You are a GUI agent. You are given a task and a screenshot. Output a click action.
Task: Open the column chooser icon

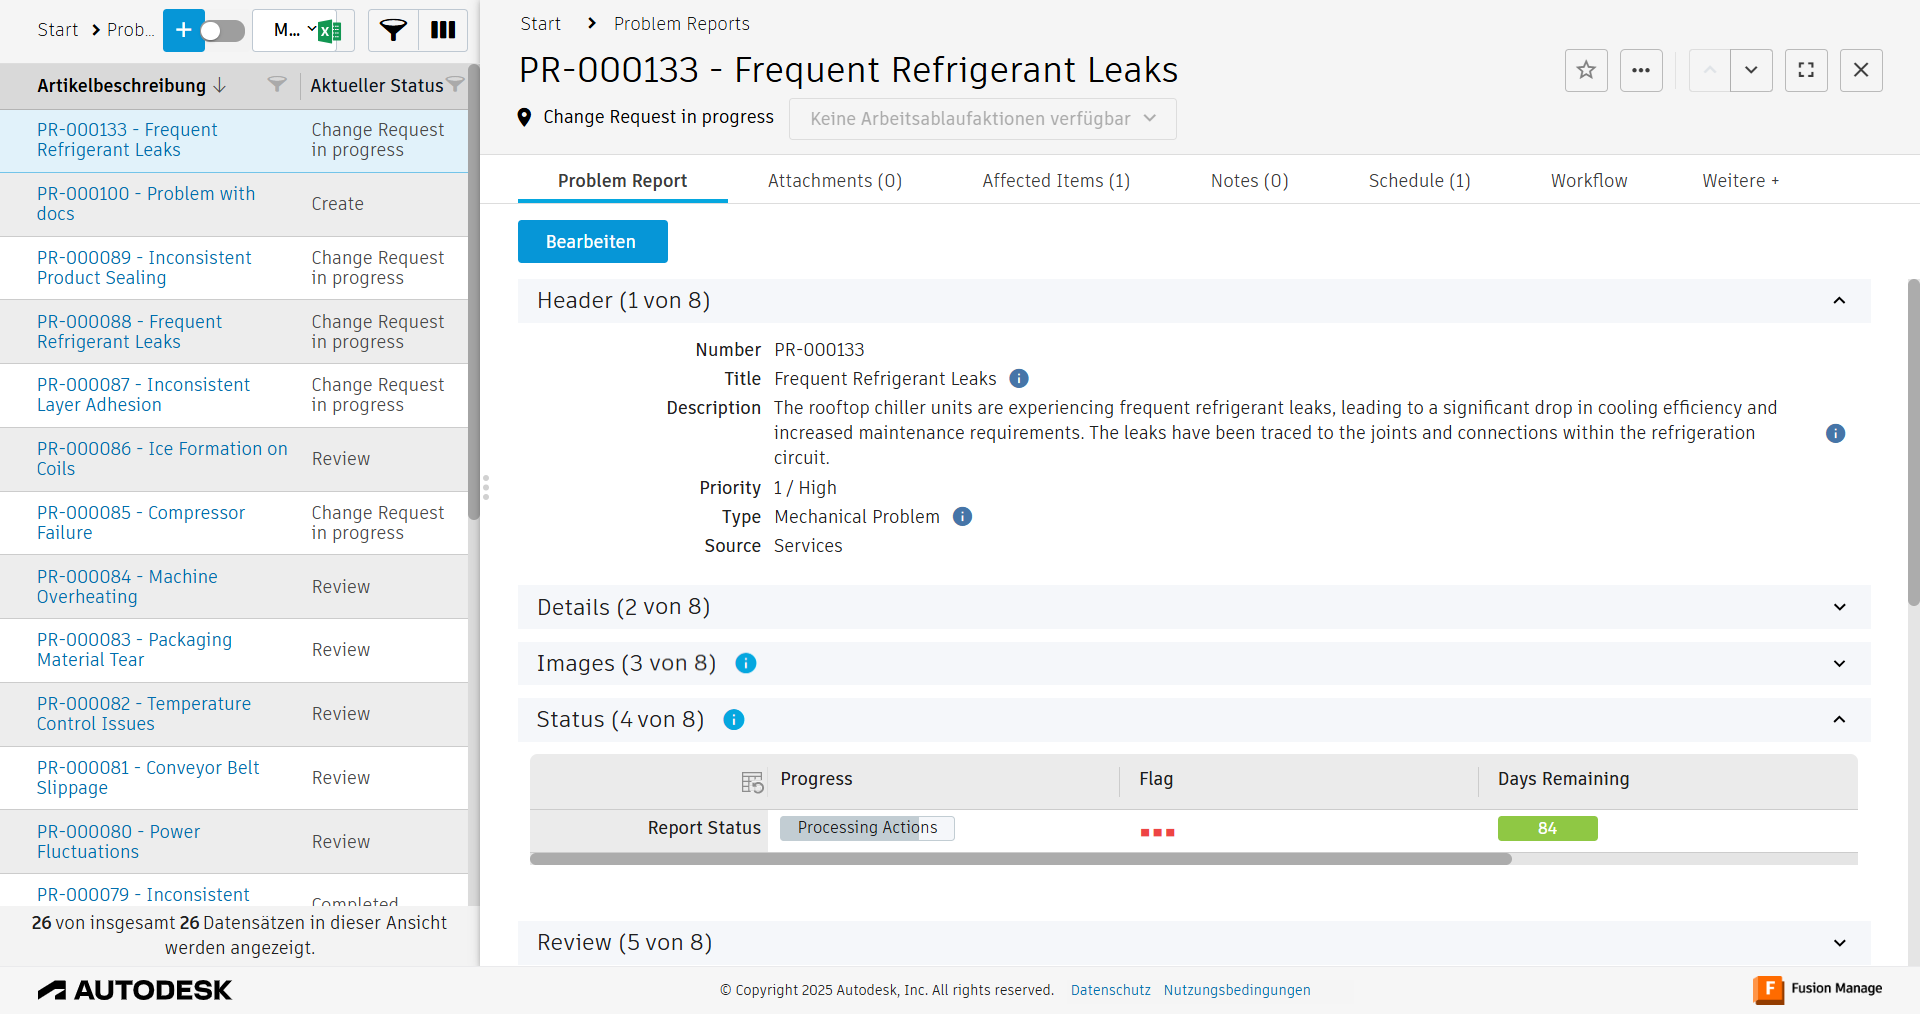coord(443,30)
